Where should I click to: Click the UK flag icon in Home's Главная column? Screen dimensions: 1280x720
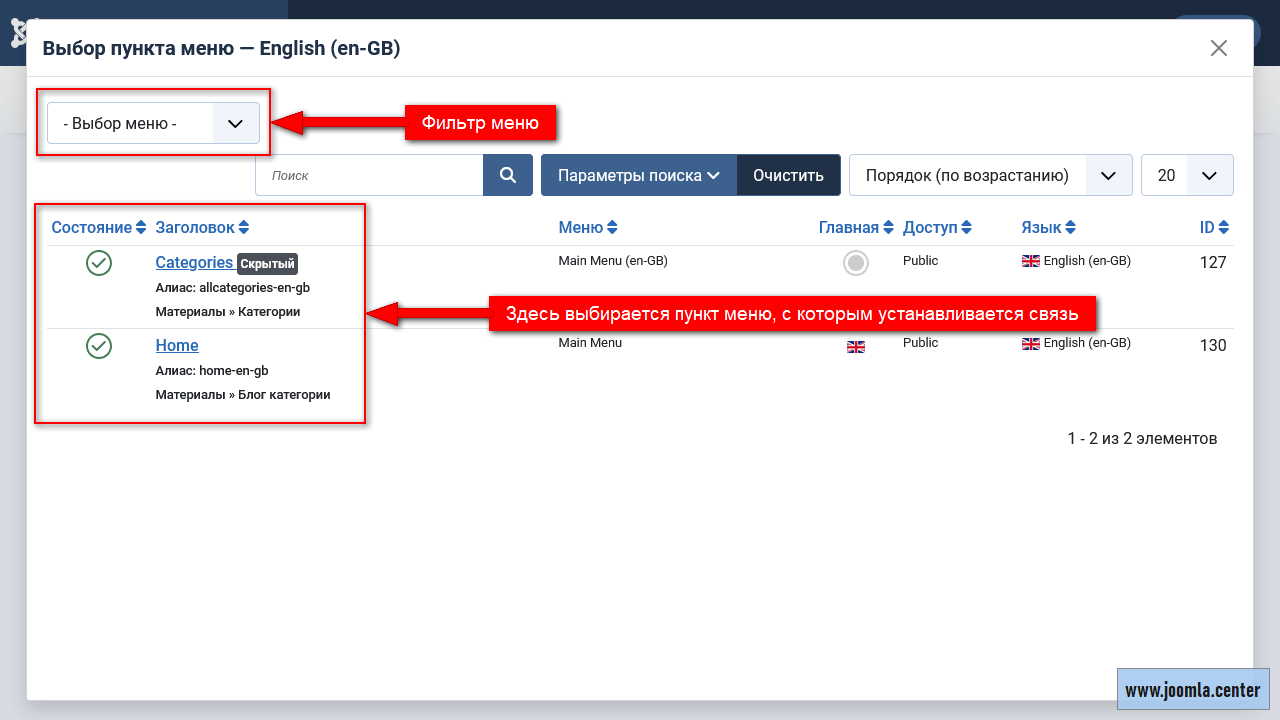coord(856,347)
